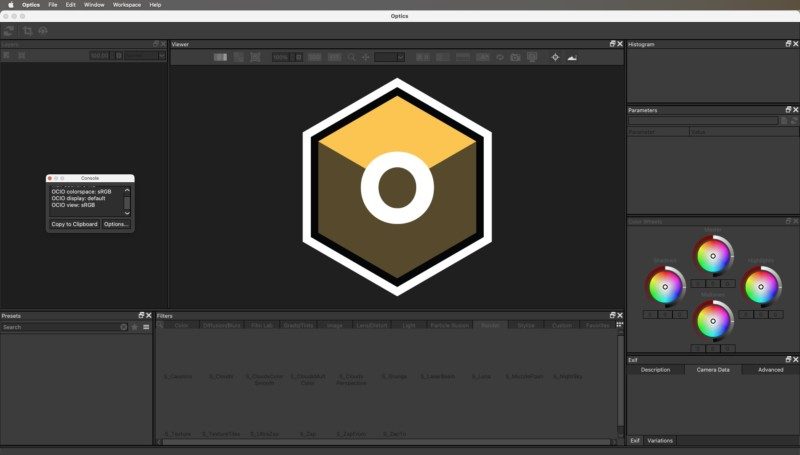Switch Filters panel to grid view icon
The image size is (800, 455).
[619, 325]
